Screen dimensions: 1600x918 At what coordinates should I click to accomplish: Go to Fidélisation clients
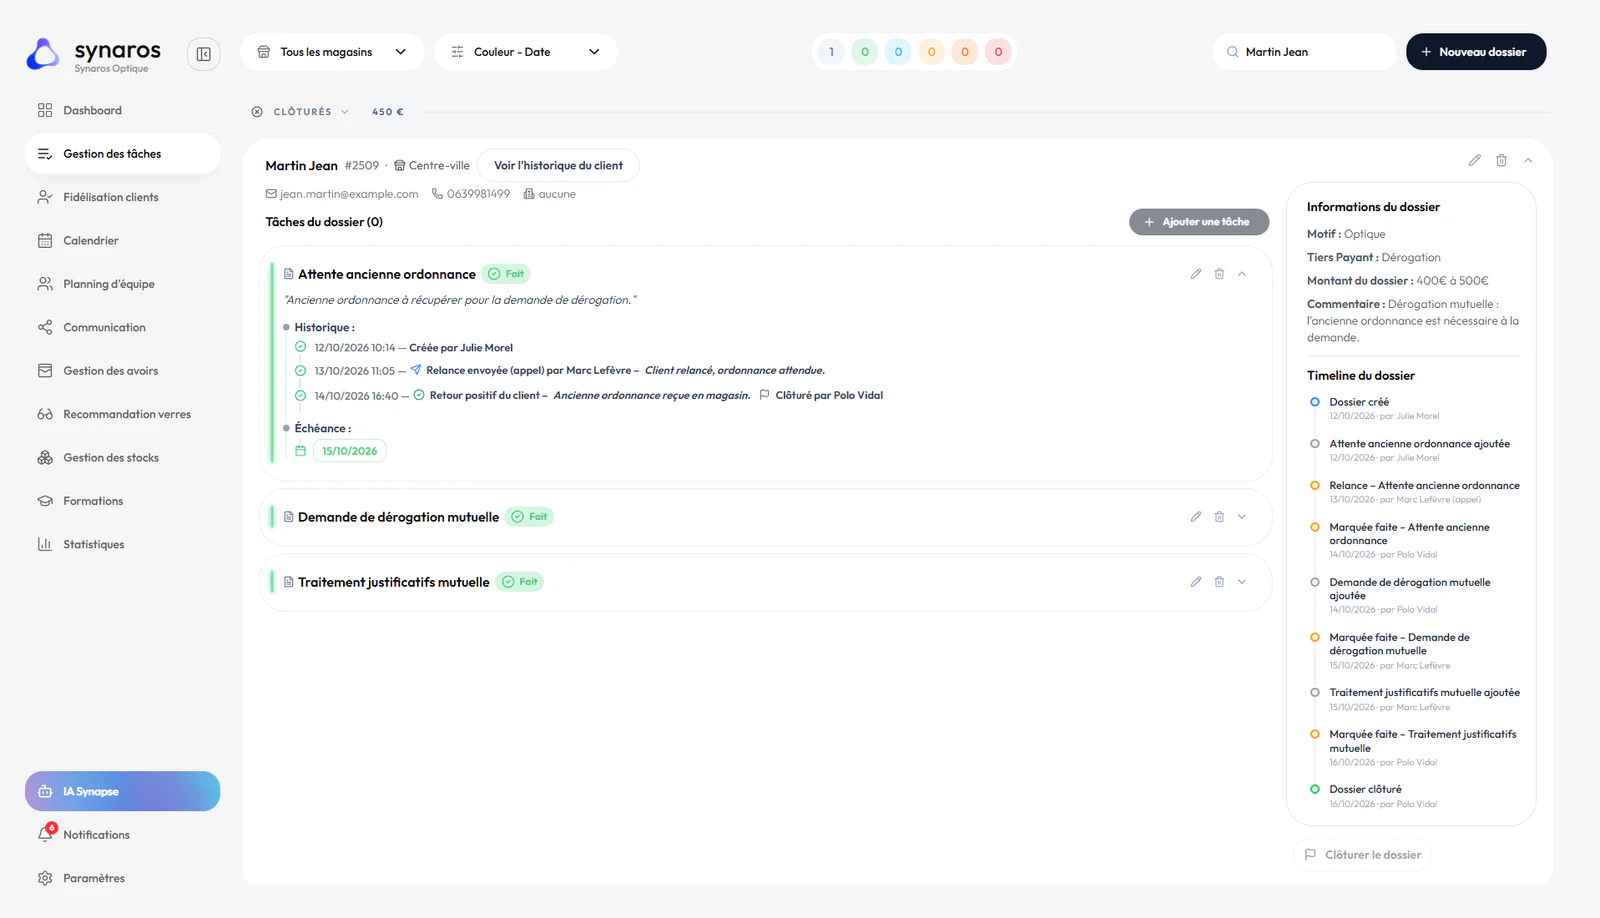(x=122, y=197)
